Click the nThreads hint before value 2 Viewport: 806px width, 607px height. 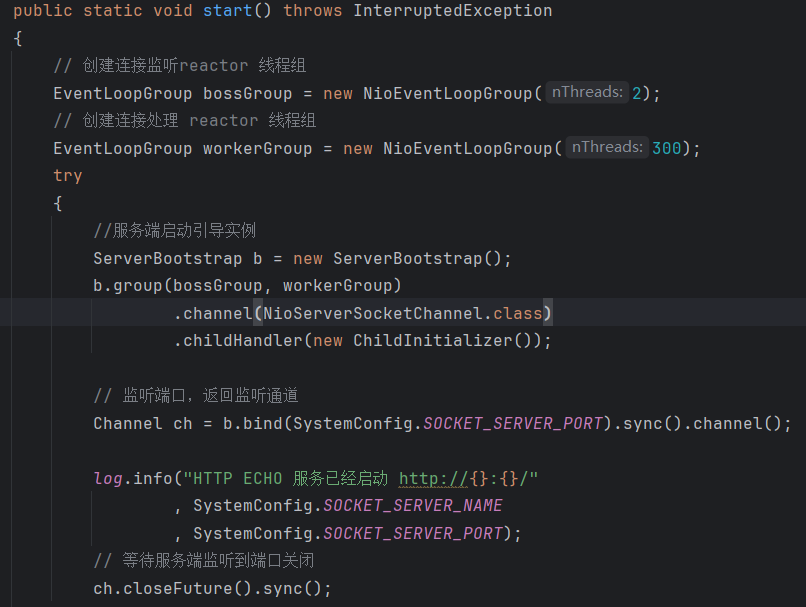coord(587,93)
